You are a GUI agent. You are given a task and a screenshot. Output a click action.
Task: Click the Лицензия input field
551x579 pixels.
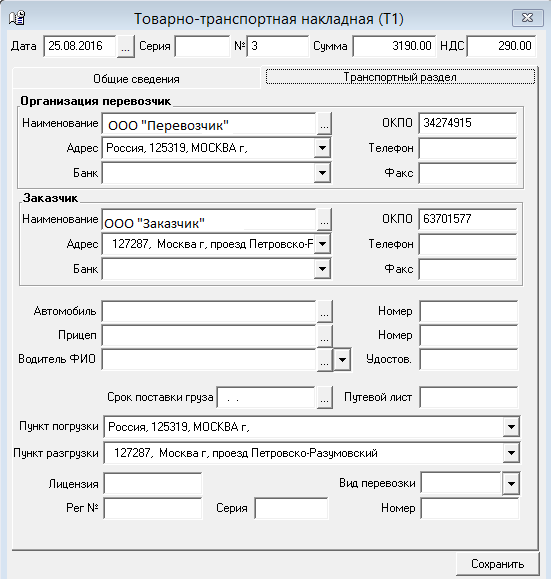[153, 483]
